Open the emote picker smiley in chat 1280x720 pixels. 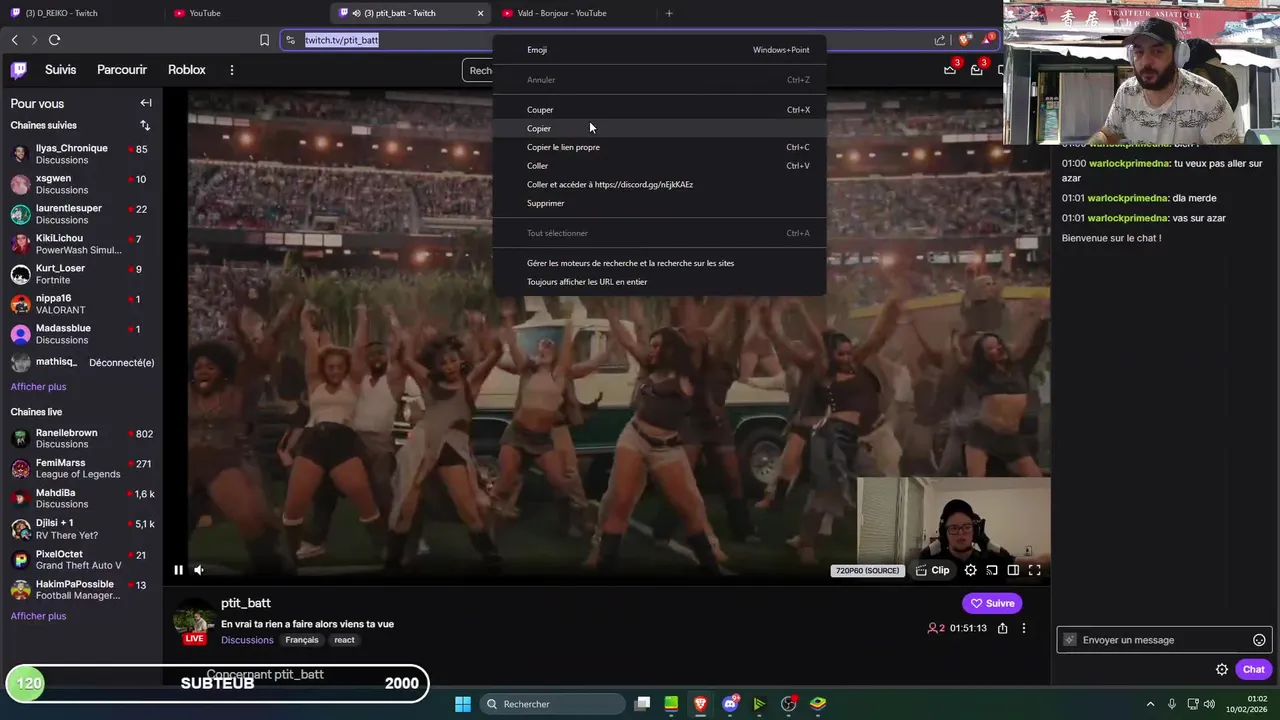1259,640
